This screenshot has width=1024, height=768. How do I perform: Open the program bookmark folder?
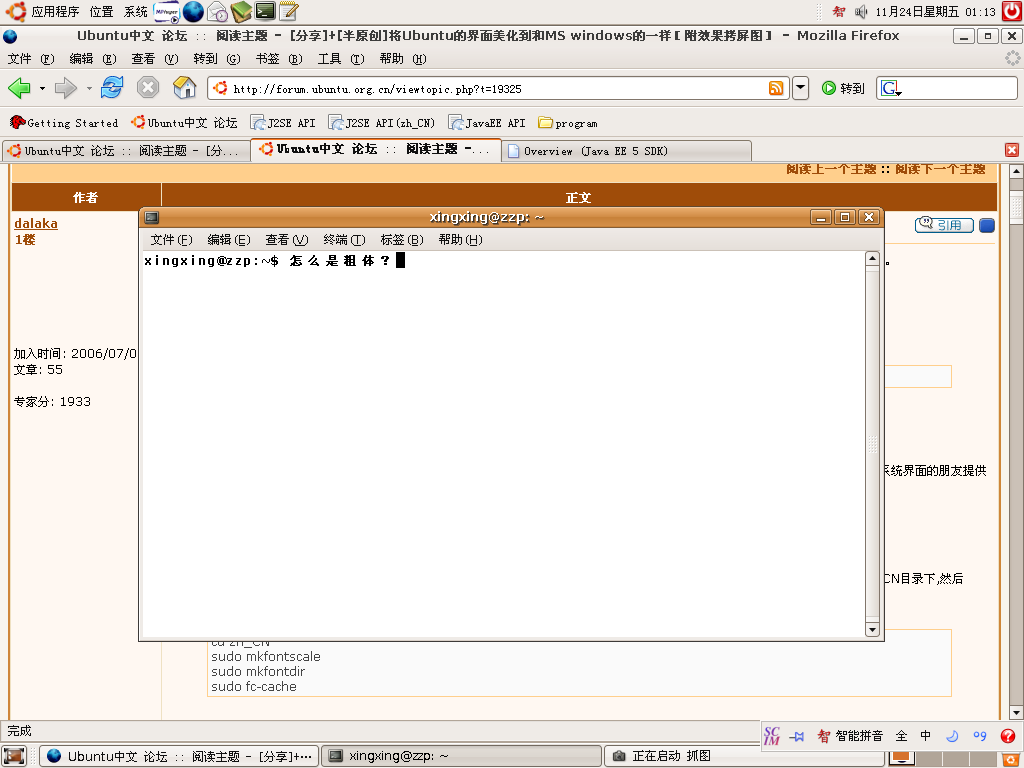click(568, 123)
